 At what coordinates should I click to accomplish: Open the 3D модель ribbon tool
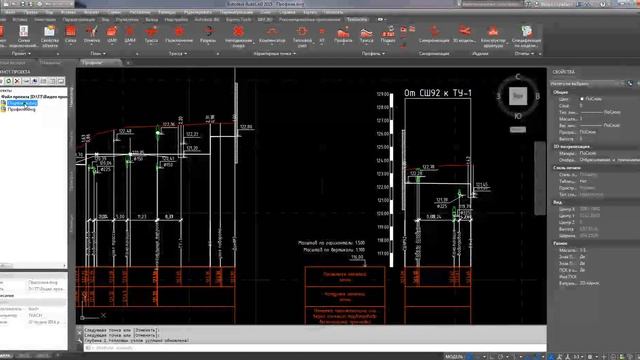tap(464, 34)
